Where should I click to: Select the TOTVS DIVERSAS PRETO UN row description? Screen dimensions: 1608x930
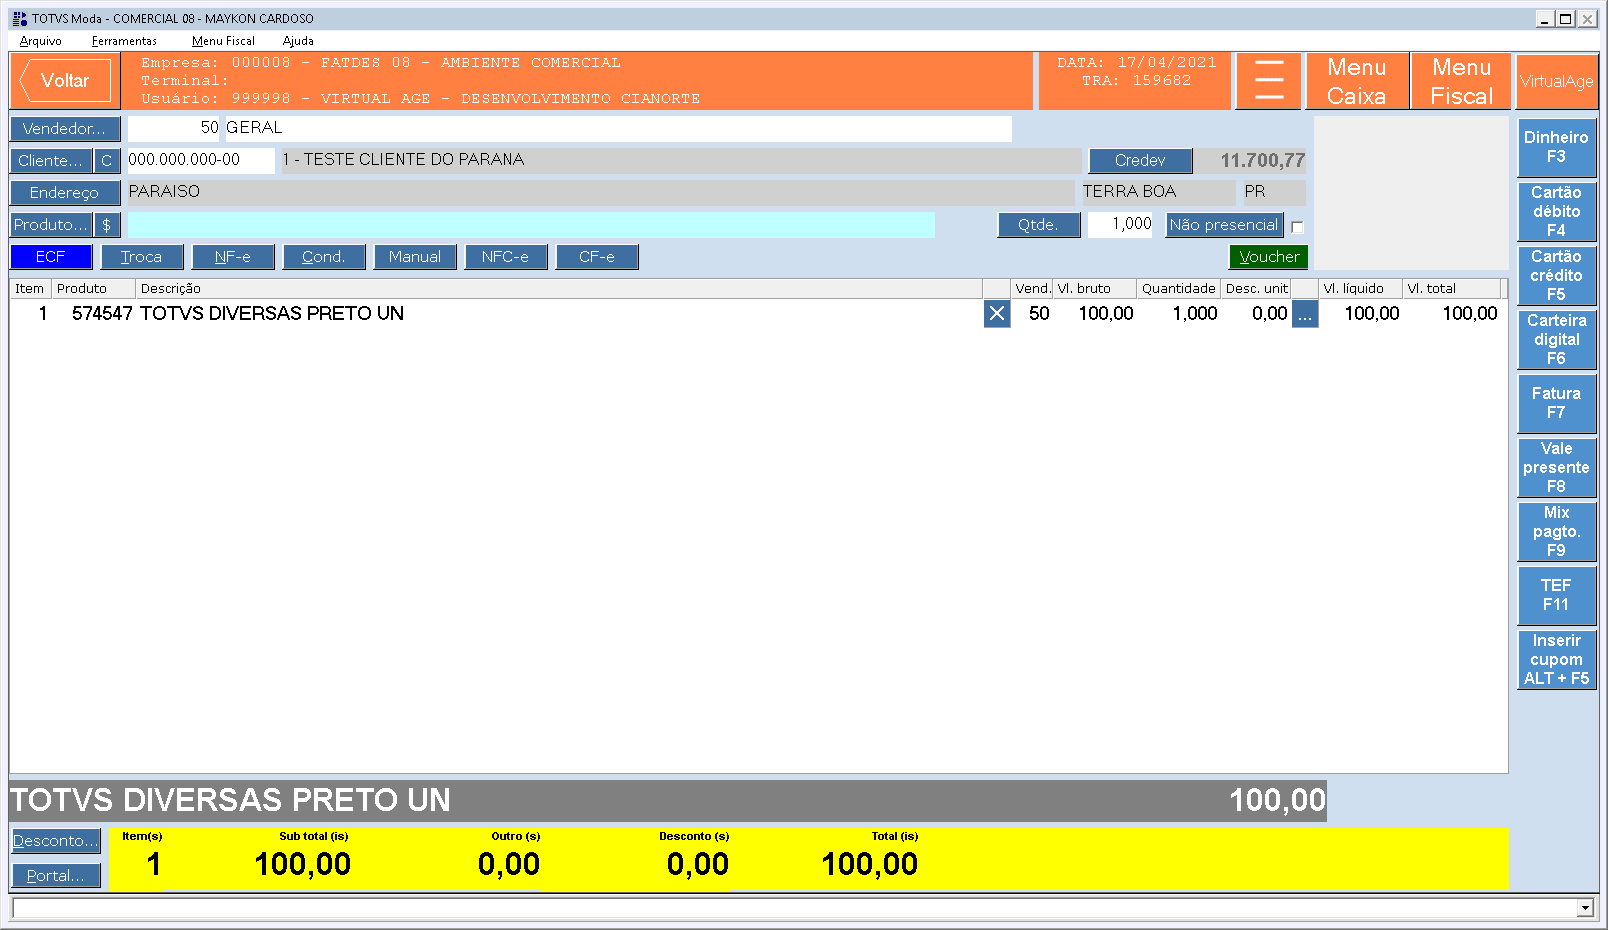pos(272,314)
